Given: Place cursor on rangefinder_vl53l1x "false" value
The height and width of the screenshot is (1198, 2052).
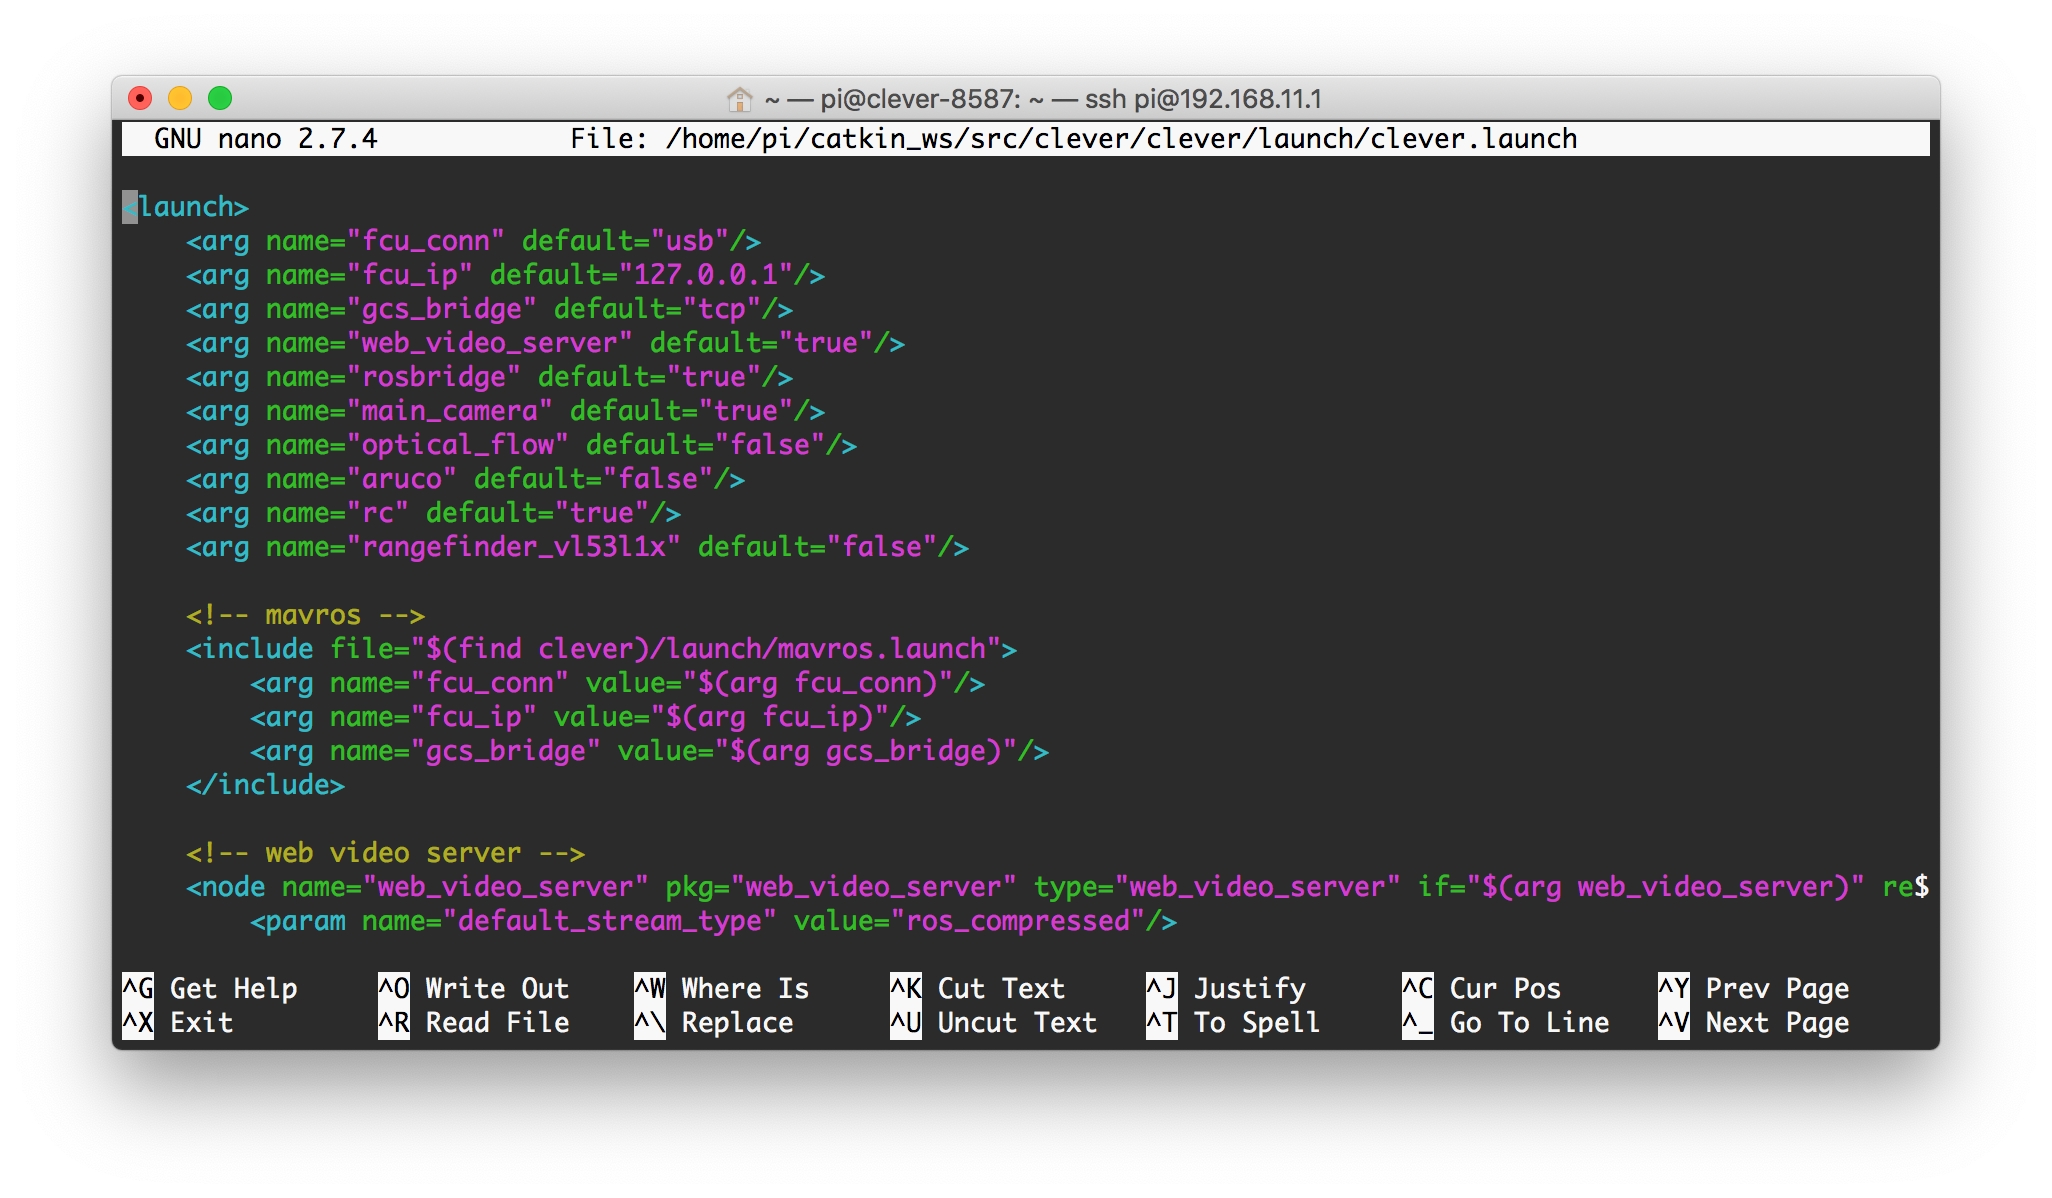Looking at the screenshot, I should (x=881, y=547).
